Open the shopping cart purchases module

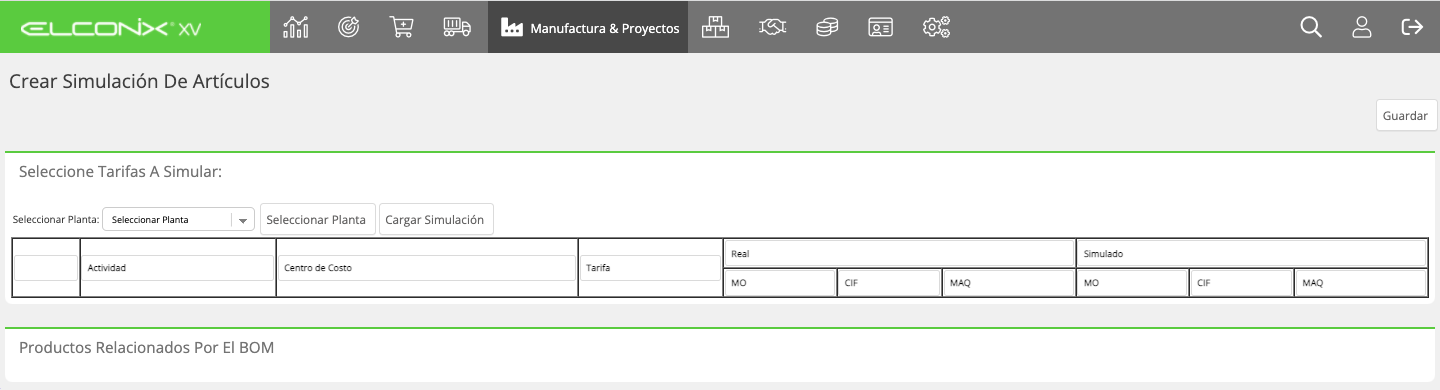click(401, 27)
